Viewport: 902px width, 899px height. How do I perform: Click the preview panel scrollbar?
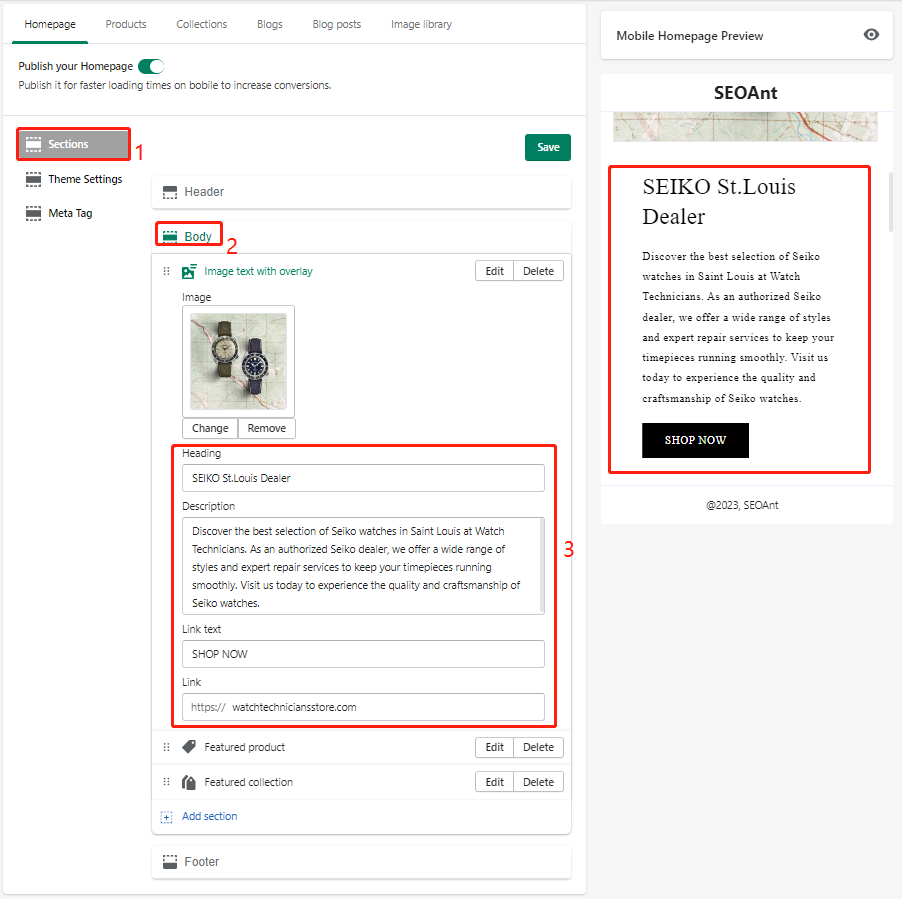click(x=891, y=201)
